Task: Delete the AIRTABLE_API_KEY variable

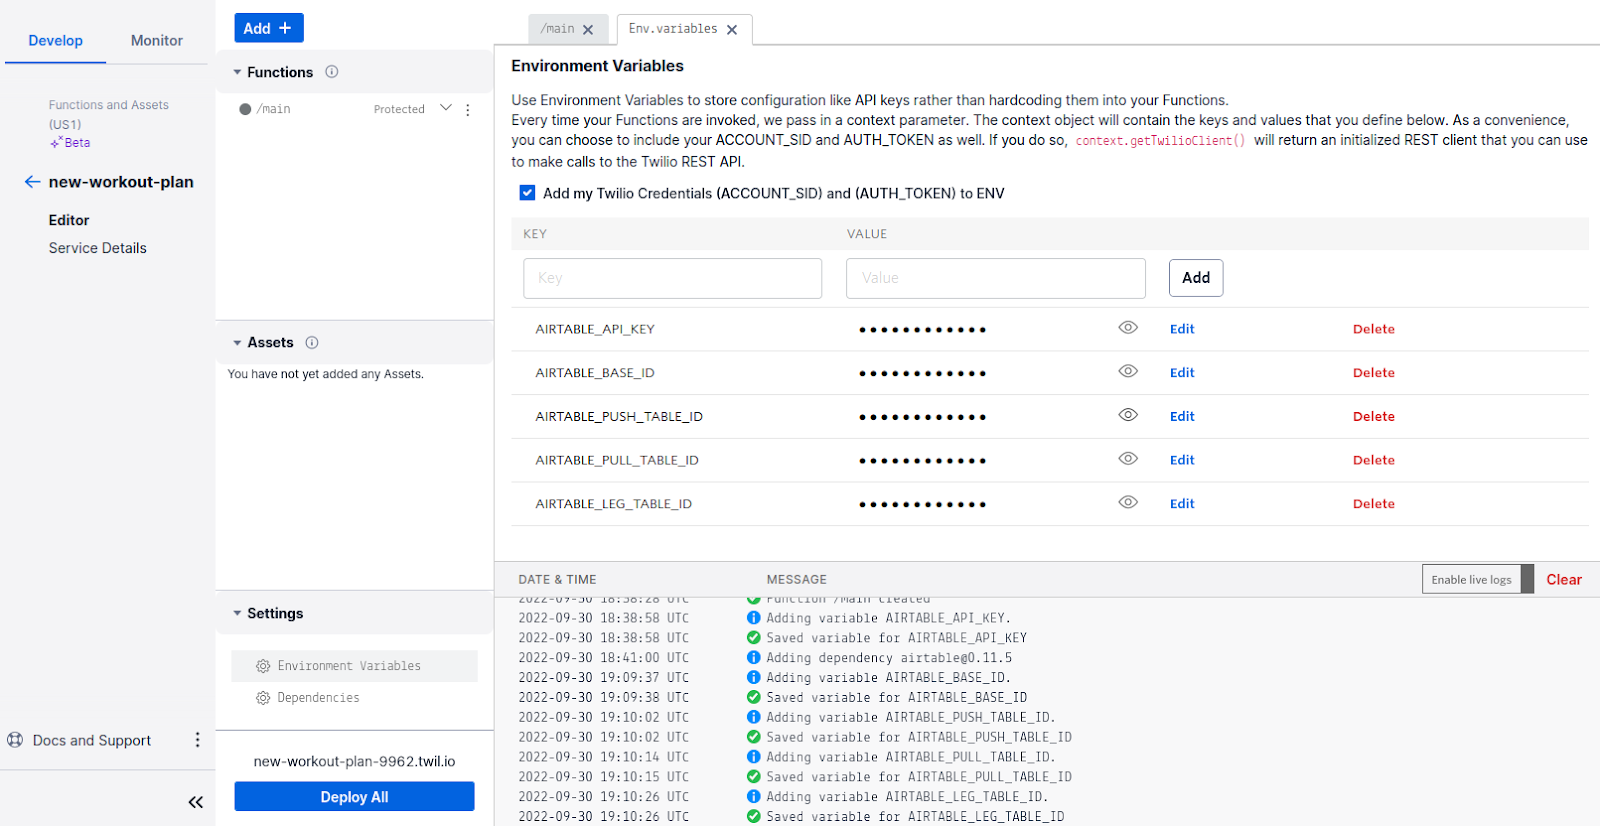Action: coord(1374,329)
